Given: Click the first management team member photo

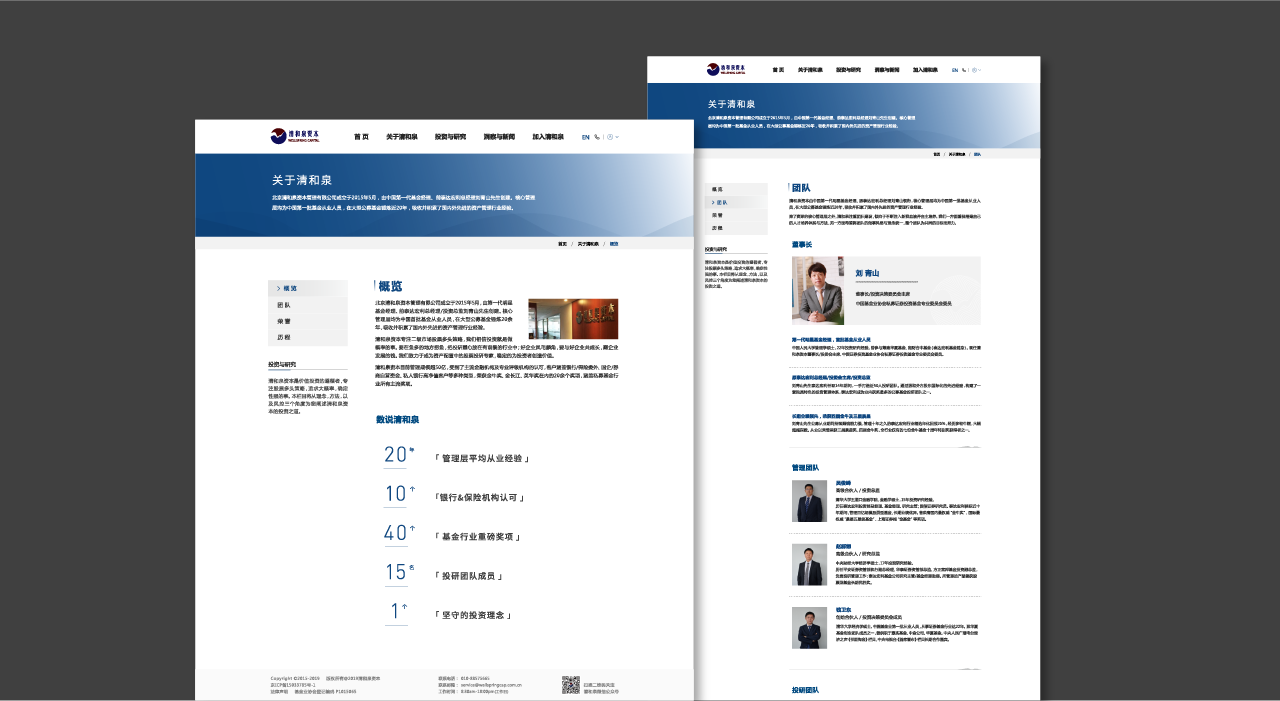Looking at the screenshot, I should click(x=810, y=501).
